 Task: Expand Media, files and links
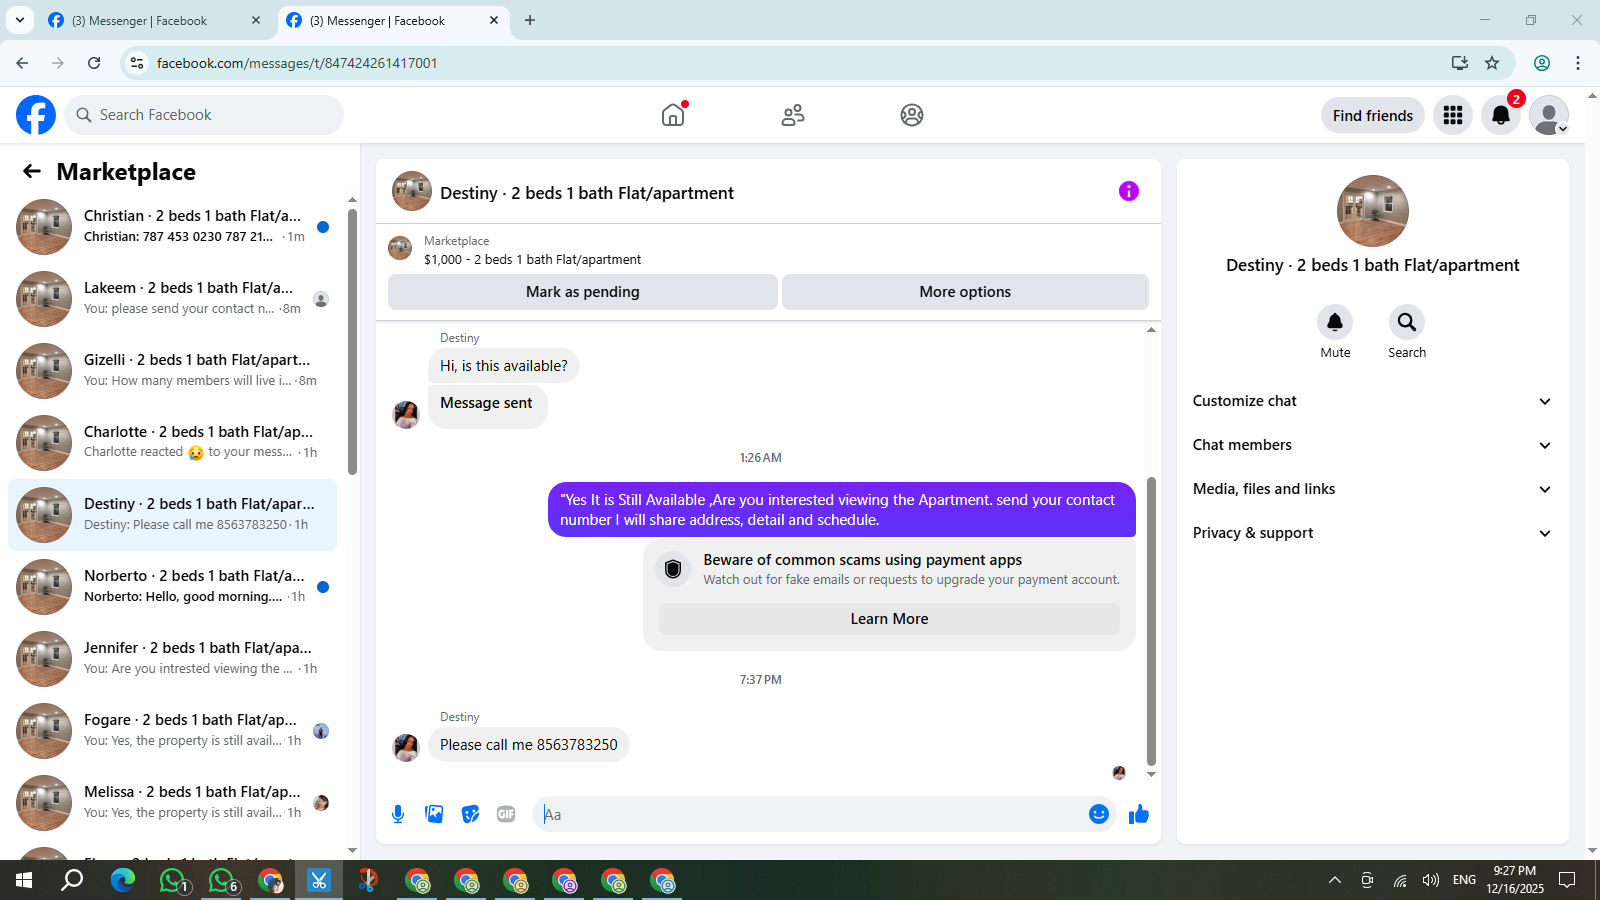click(1373, 489)
